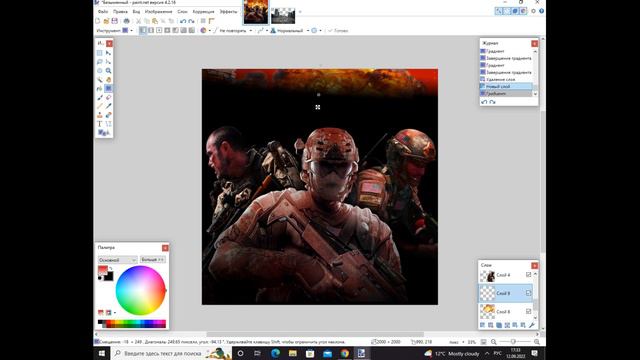Image resolution: width=640 pixels, height=360 pixels.
Task: Toggle the rulers icon in toolbar
Action: [211, 21]
